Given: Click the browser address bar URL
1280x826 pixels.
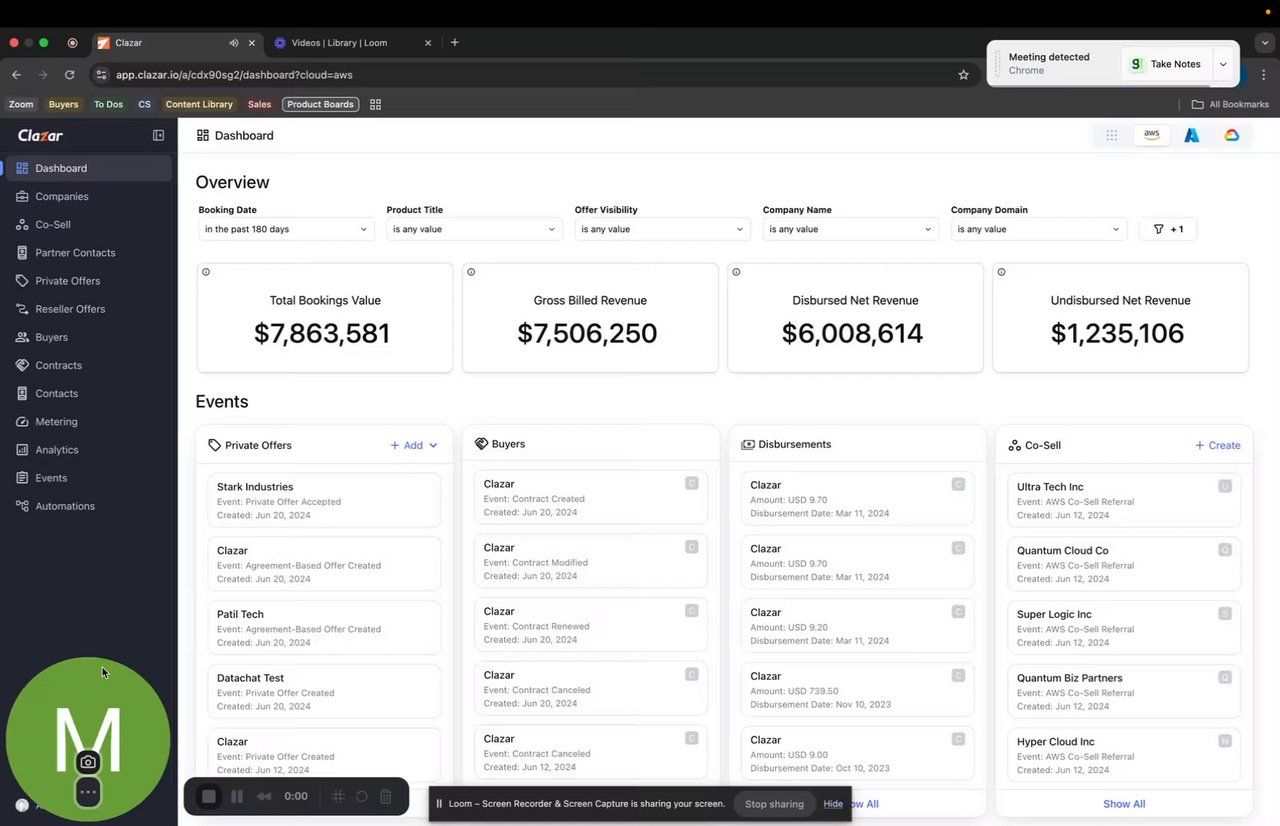Looking at the screenshot, I should (x=234, y=74).
